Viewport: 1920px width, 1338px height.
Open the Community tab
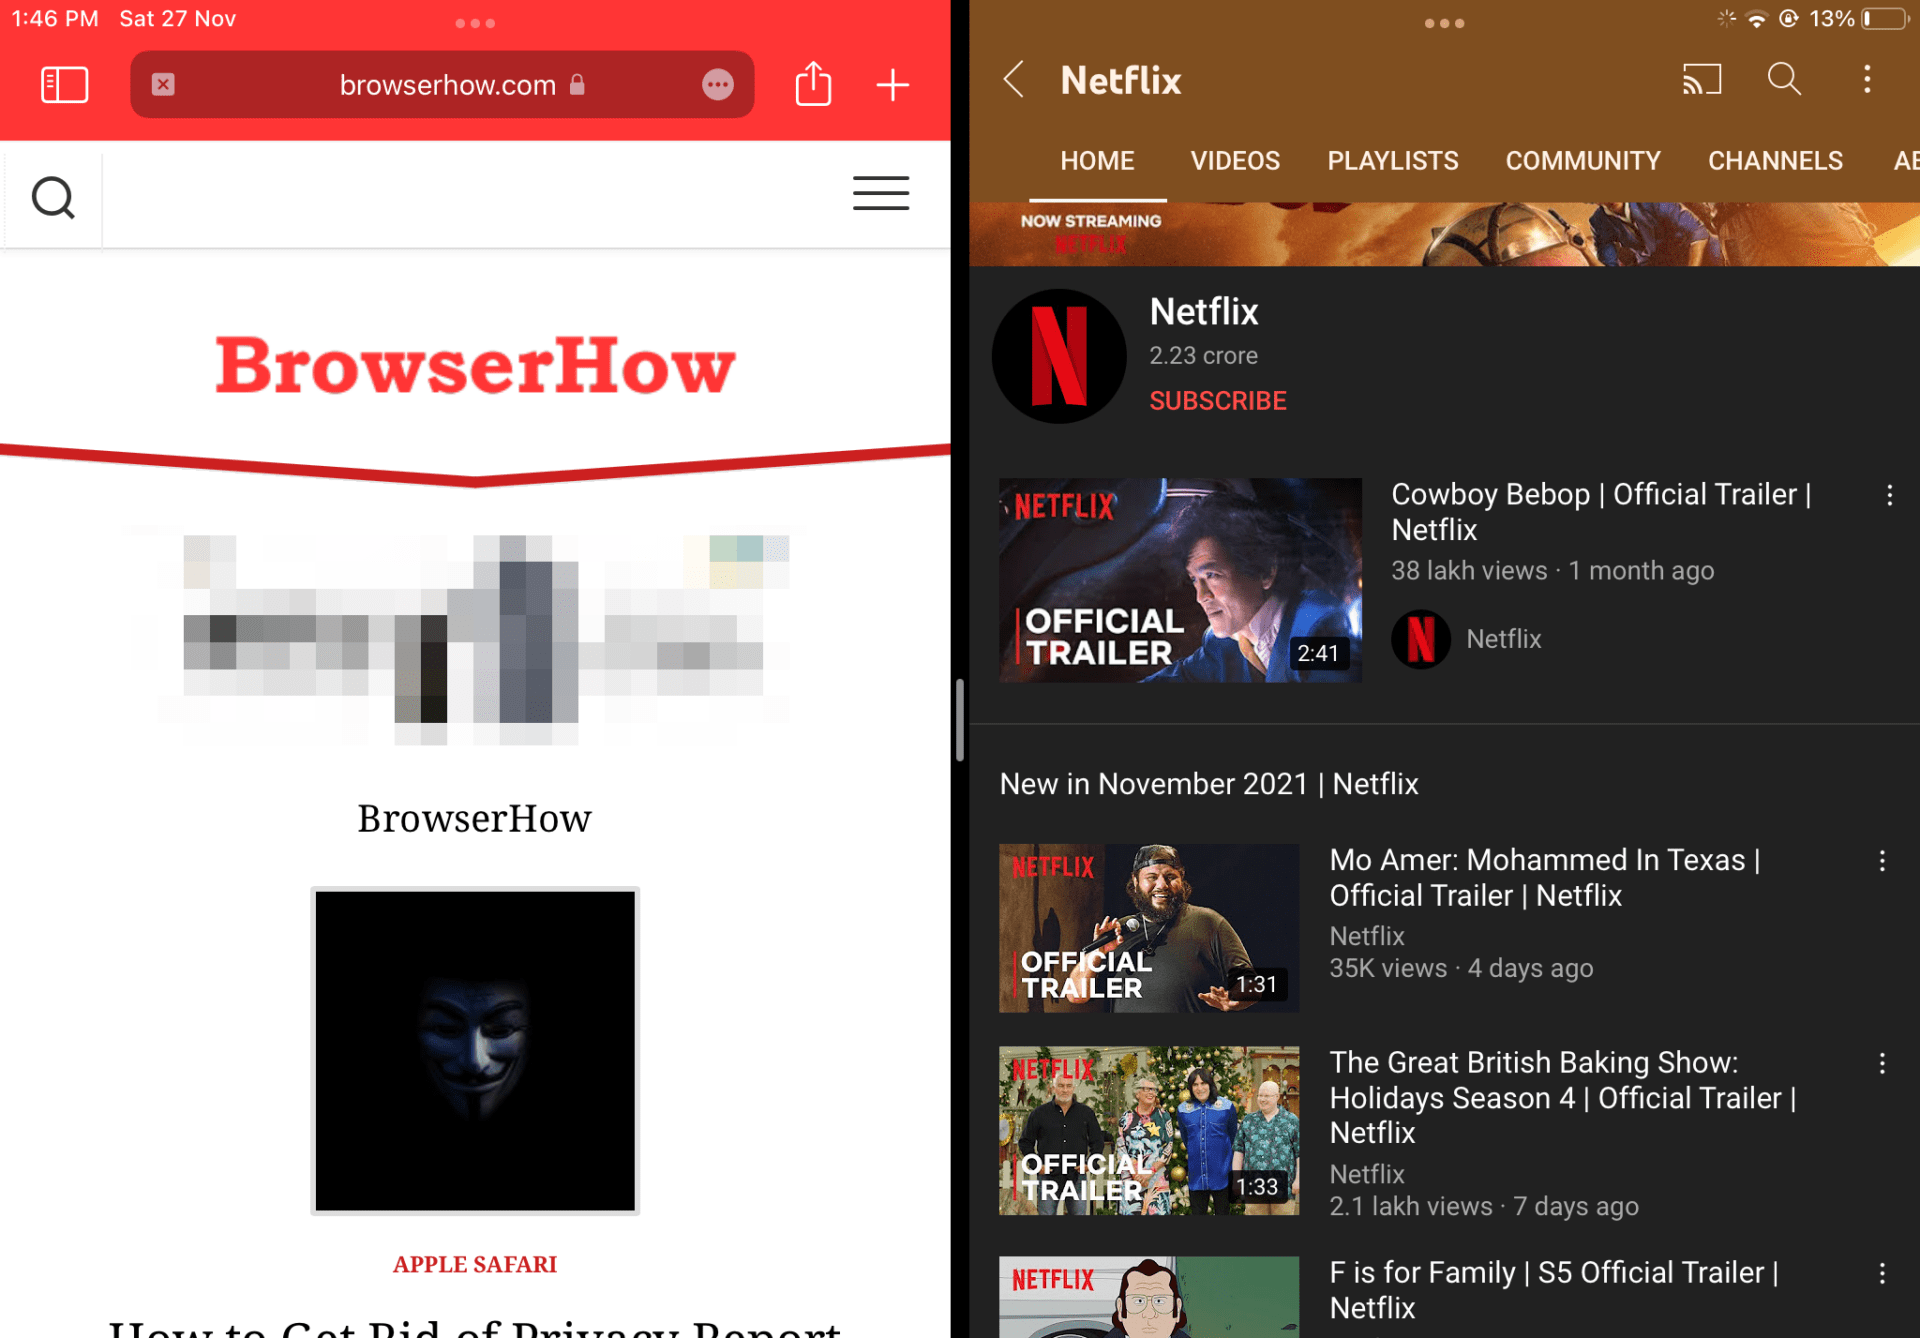pyautogui.click(x=1582, y=161)
